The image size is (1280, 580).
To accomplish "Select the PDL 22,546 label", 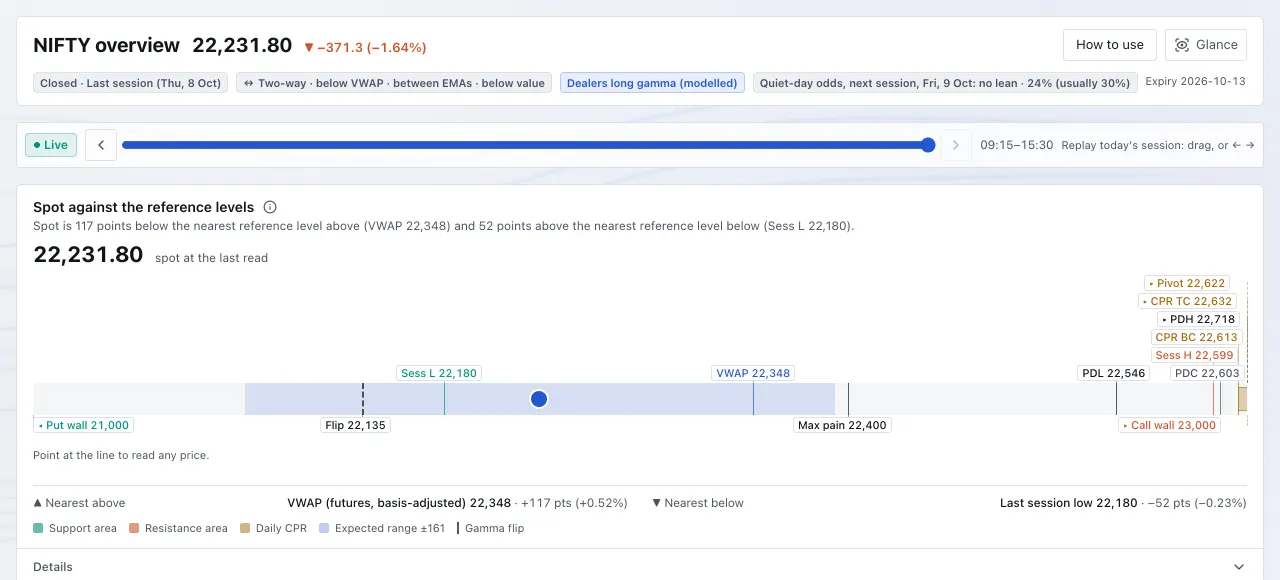I will pos(1113,373).
